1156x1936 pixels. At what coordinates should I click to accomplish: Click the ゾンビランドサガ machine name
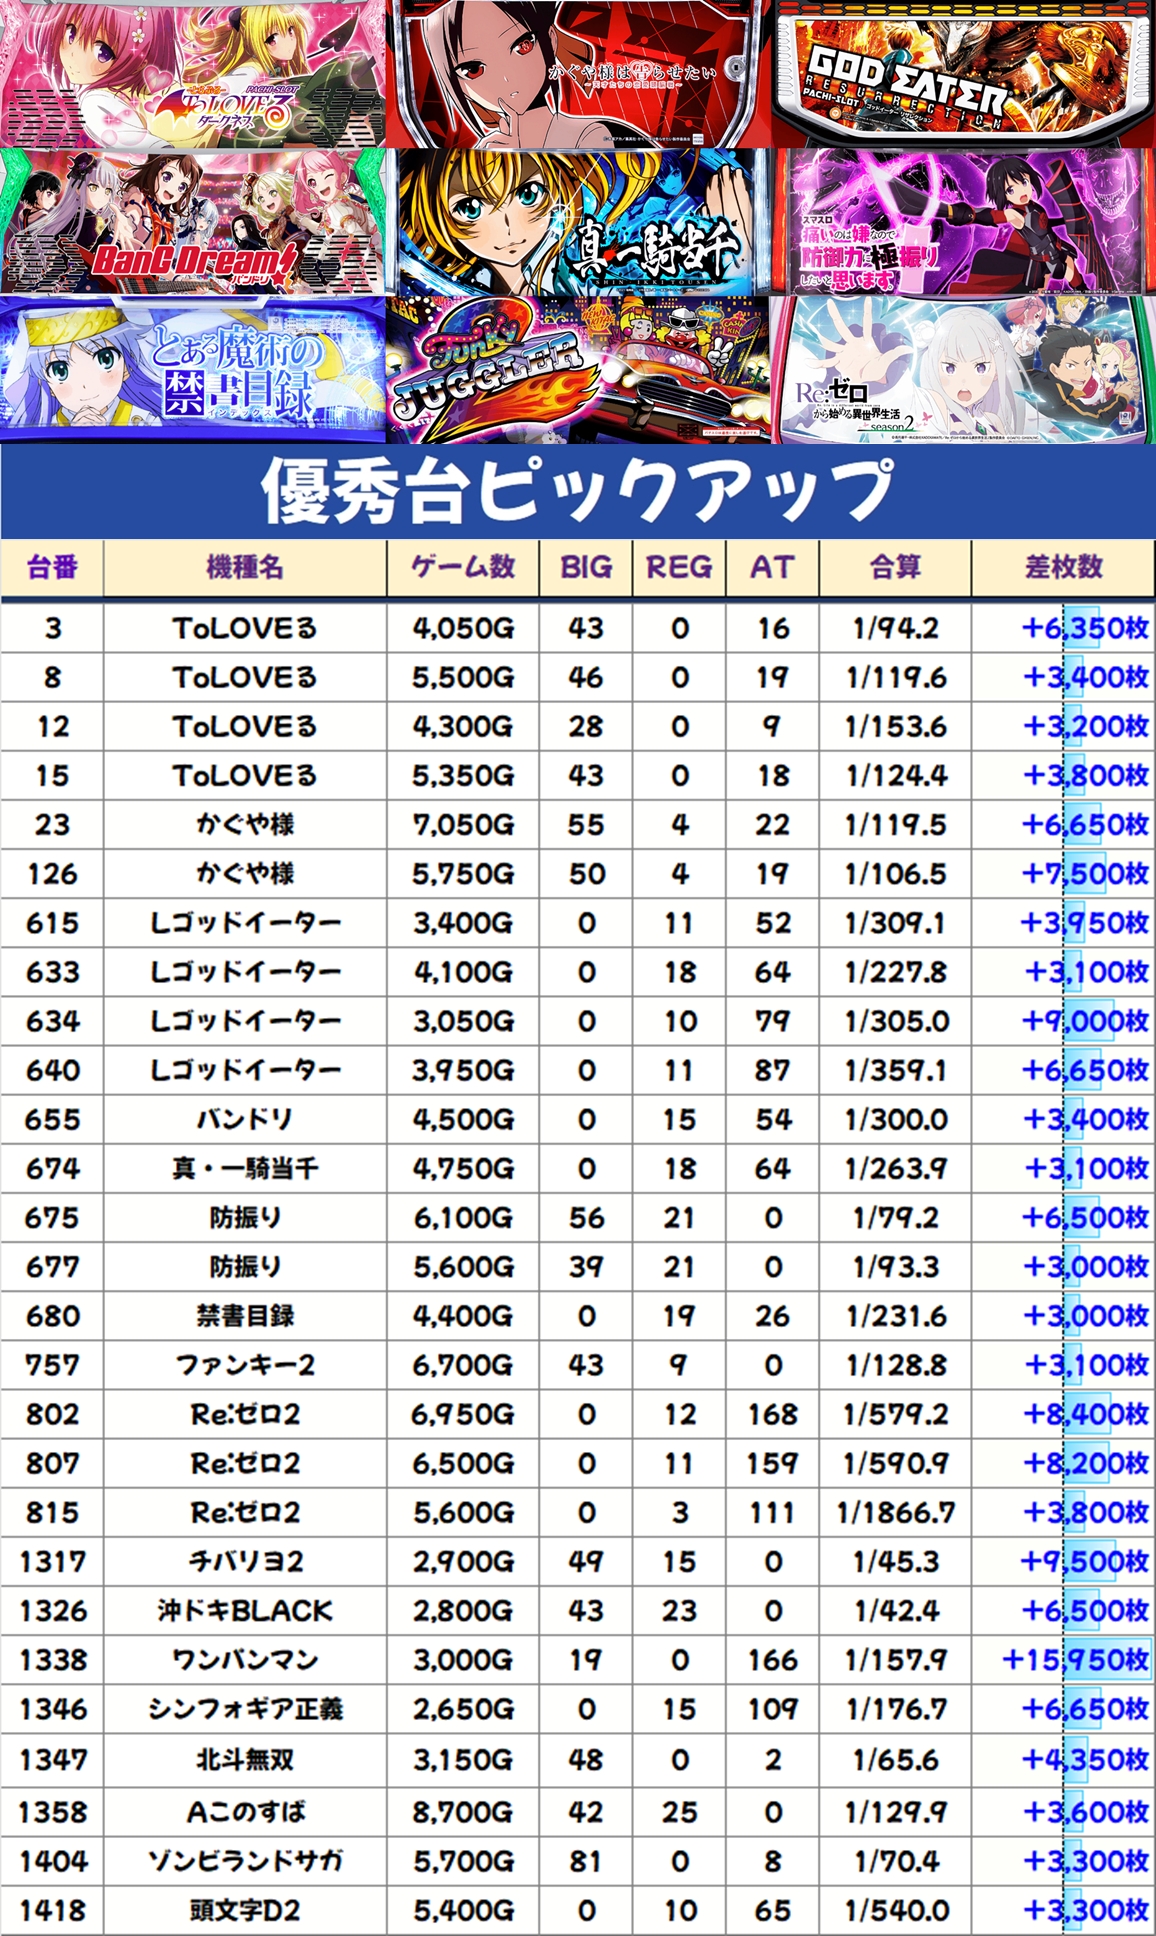tap(245, 1861)
